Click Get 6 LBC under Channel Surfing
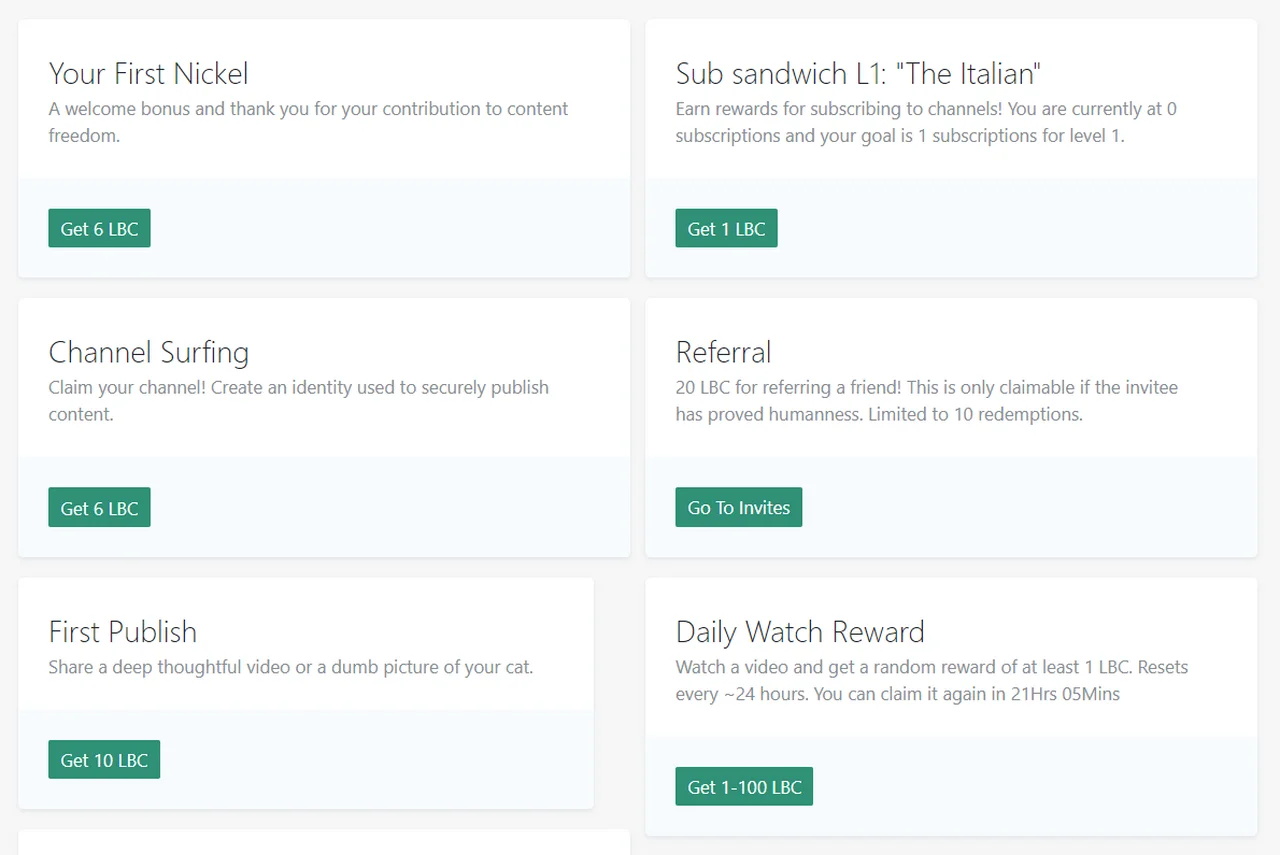 coord(99,507)
